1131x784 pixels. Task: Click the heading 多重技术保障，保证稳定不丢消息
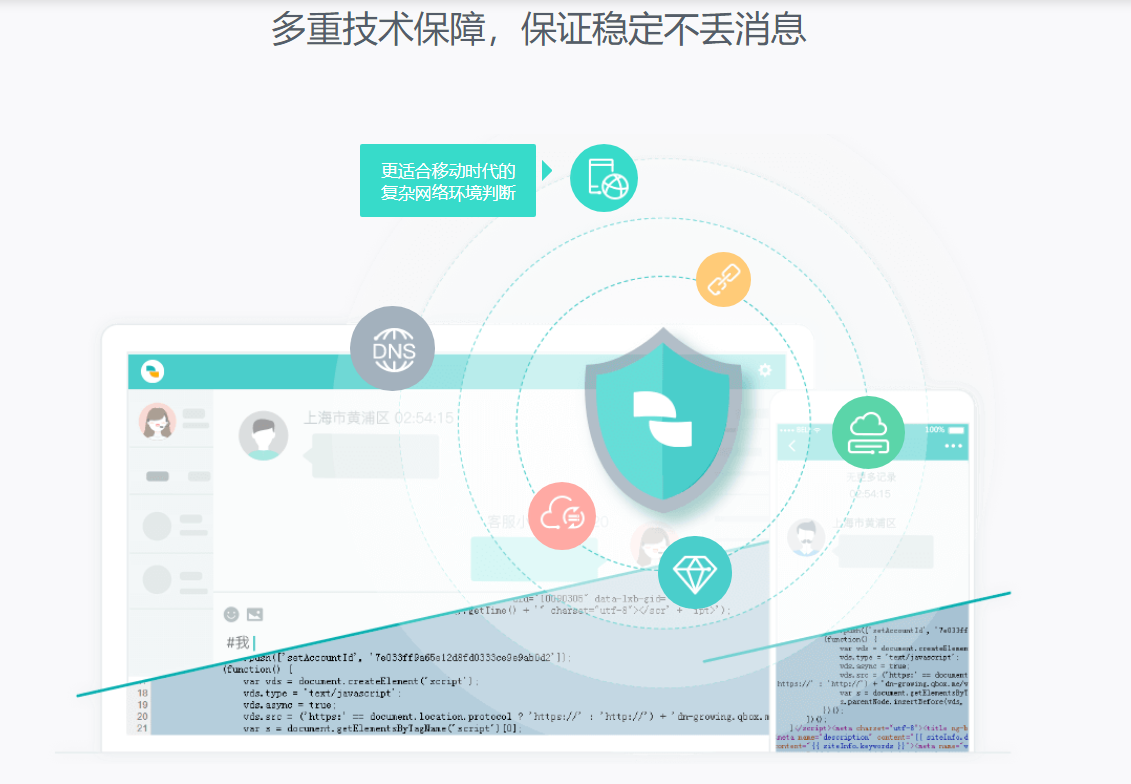539,29
